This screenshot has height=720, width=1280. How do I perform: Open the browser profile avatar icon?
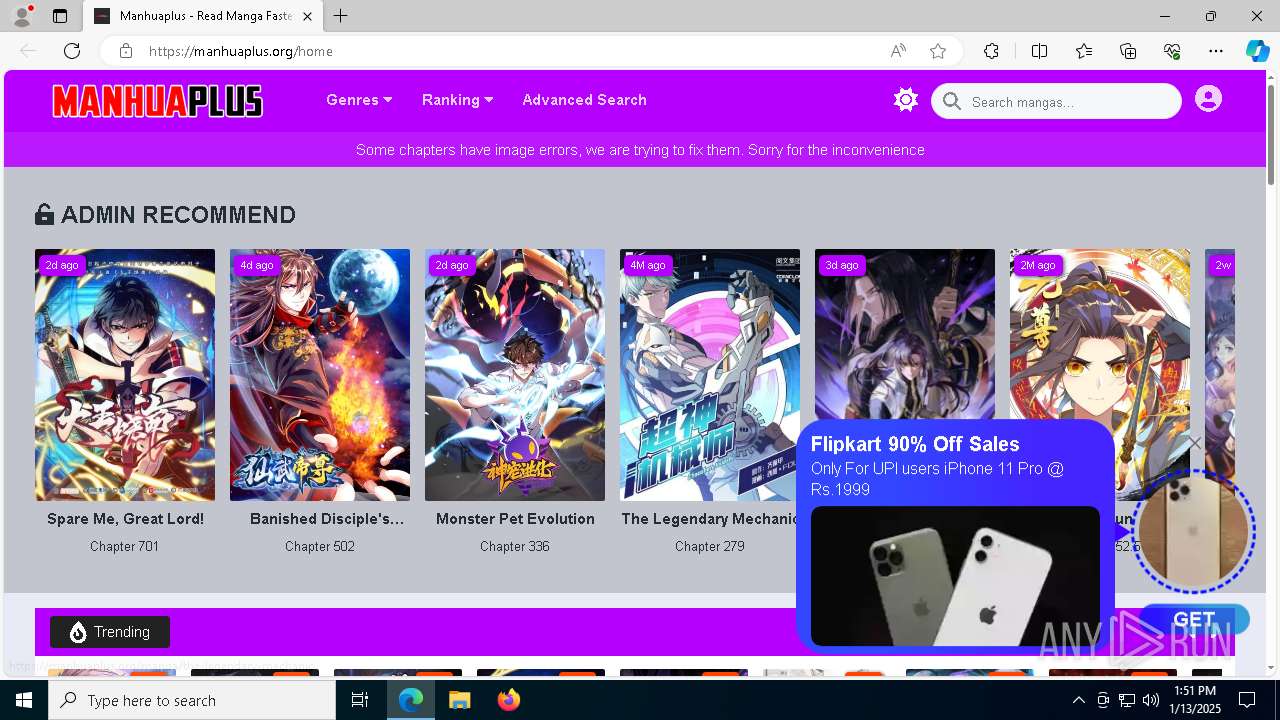click(x=22, y=16)
